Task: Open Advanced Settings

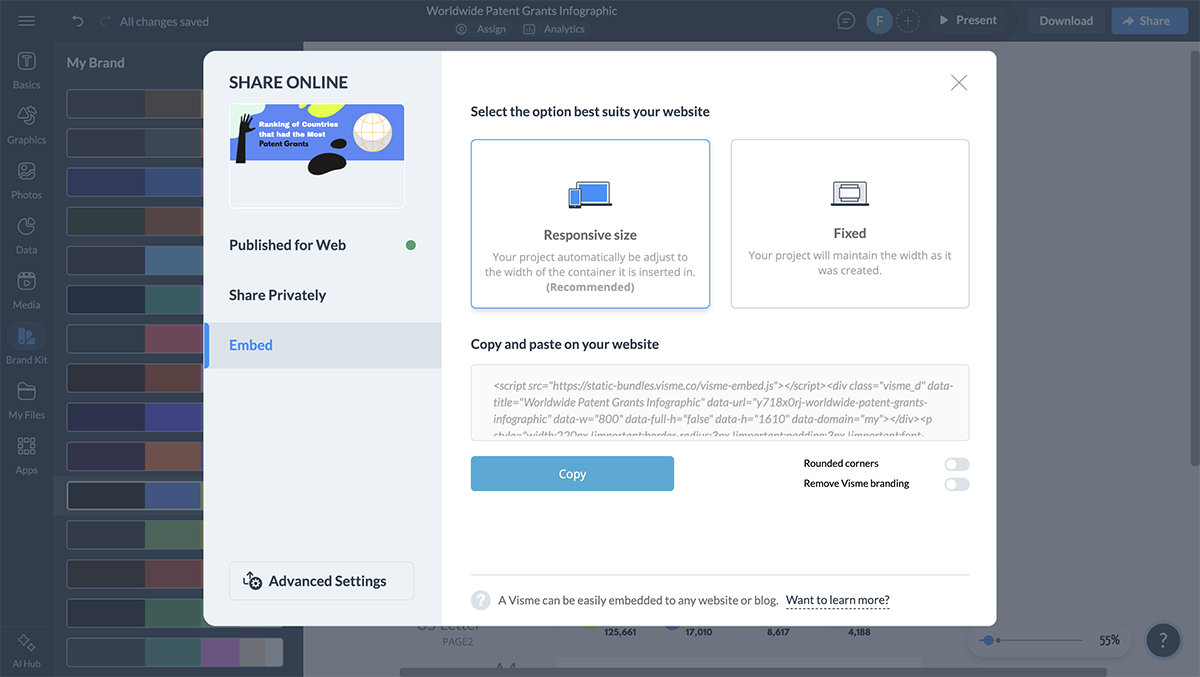Action: coord(321,581)
